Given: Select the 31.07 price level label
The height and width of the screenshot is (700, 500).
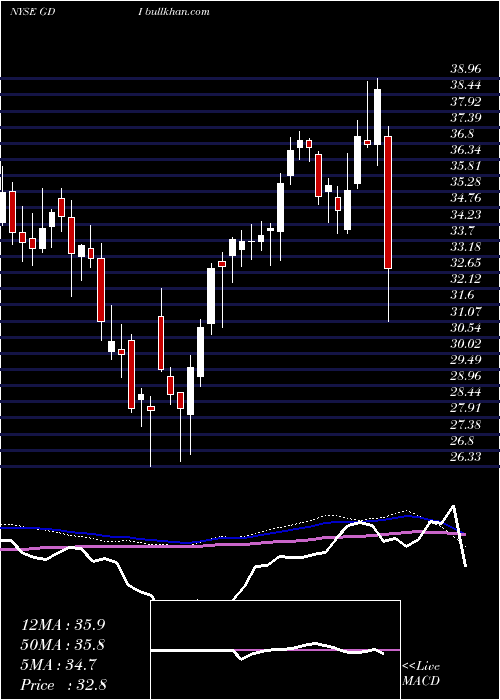Looking at the screenshot, I should click(x=466, y=312).
